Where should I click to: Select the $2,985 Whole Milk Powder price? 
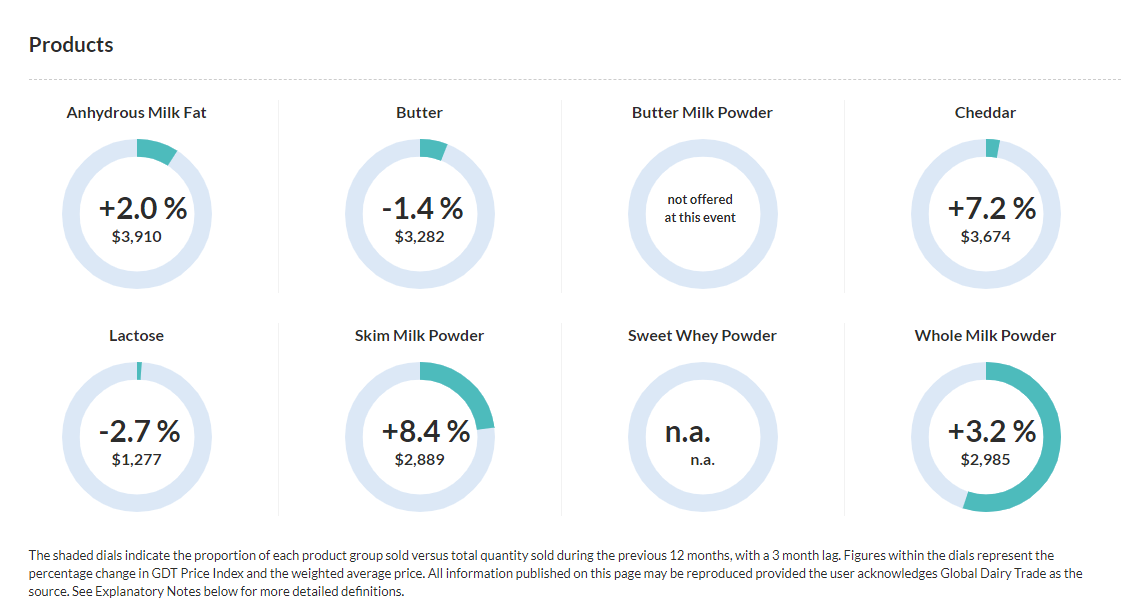coord(985,460)
